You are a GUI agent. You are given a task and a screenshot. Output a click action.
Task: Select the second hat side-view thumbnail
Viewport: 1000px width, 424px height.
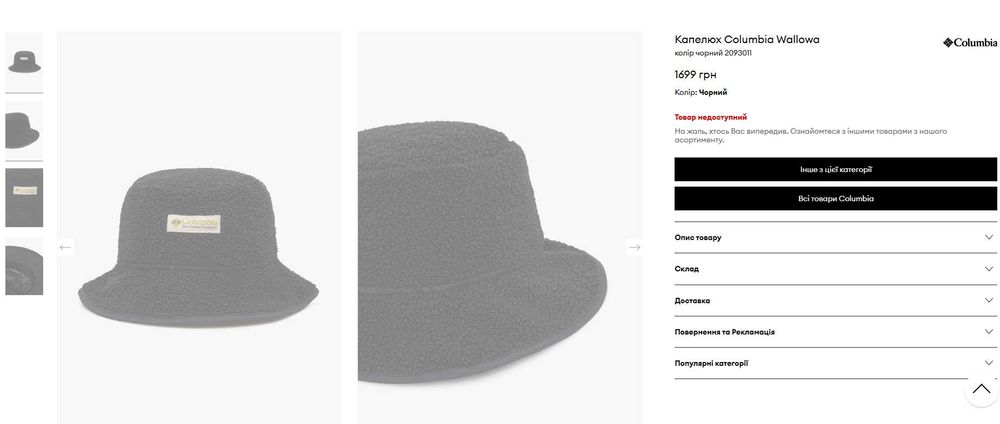click(x=24, y=129)
